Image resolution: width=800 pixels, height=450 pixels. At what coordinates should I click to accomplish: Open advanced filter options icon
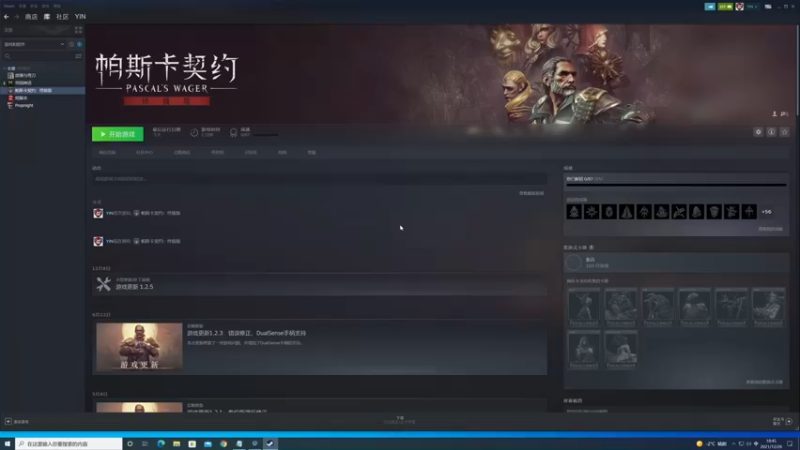(78, 56)
